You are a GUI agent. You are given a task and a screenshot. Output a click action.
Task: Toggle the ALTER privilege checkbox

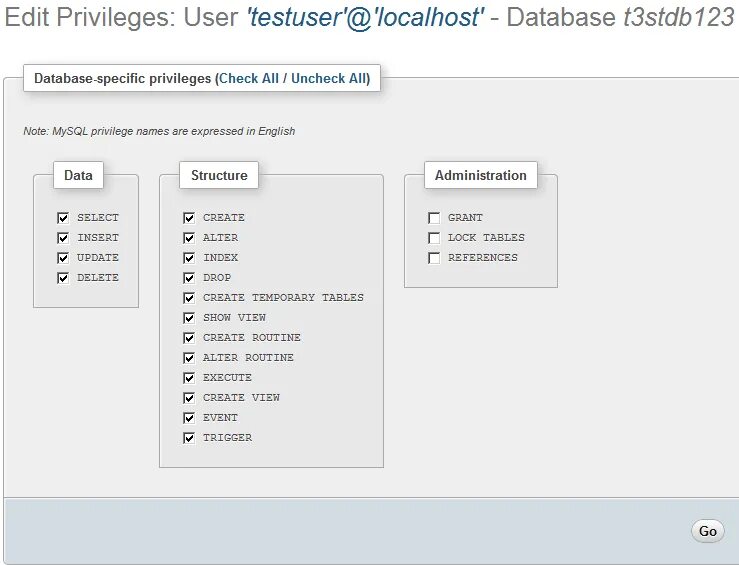[189, 238]
